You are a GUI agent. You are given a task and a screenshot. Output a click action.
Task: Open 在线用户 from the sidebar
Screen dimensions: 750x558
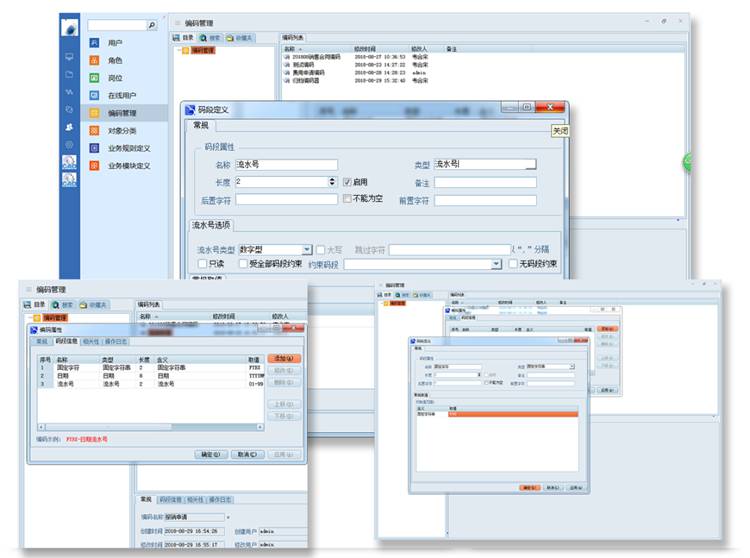point(95,95)
